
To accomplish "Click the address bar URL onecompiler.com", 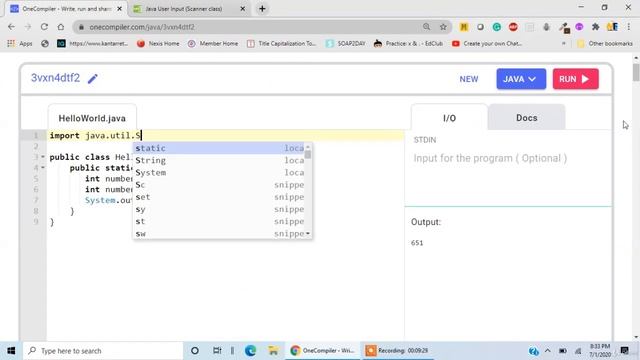I will click(142, 27).
